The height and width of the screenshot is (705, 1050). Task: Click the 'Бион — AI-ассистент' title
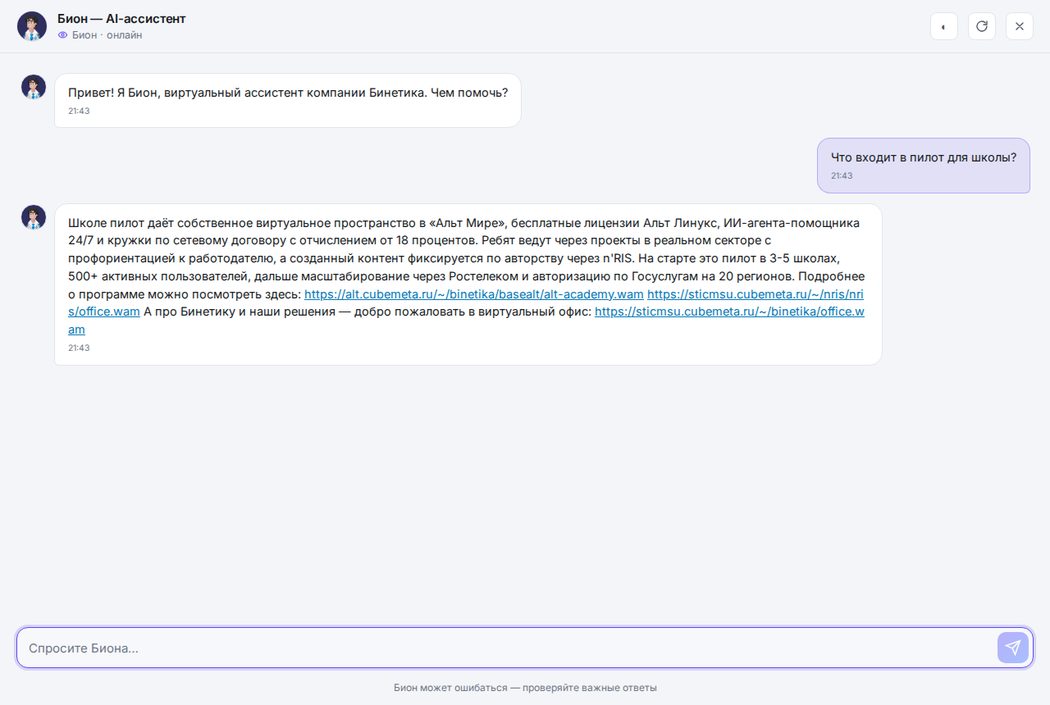click(121, 19)
